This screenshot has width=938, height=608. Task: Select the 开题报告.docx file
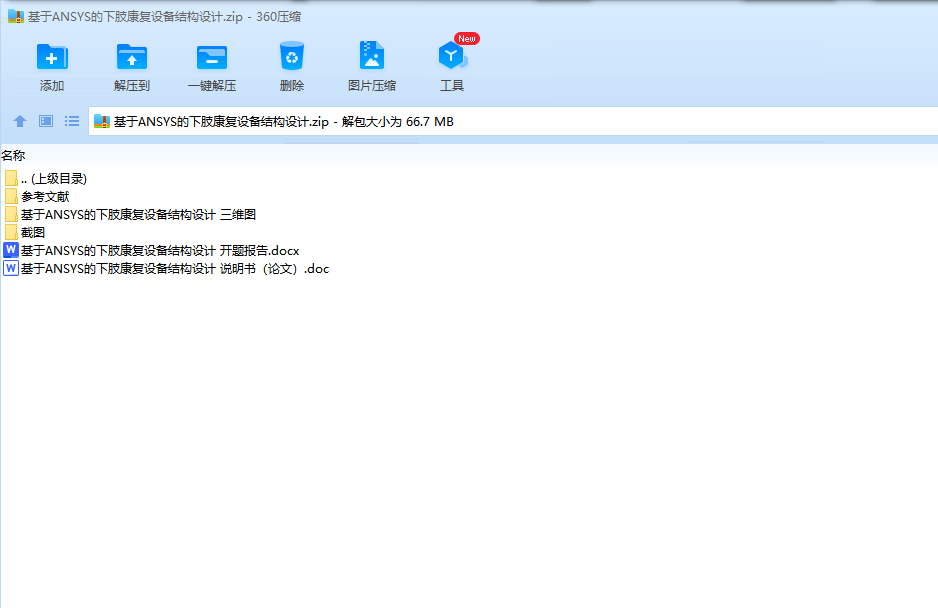pos(151,250)
